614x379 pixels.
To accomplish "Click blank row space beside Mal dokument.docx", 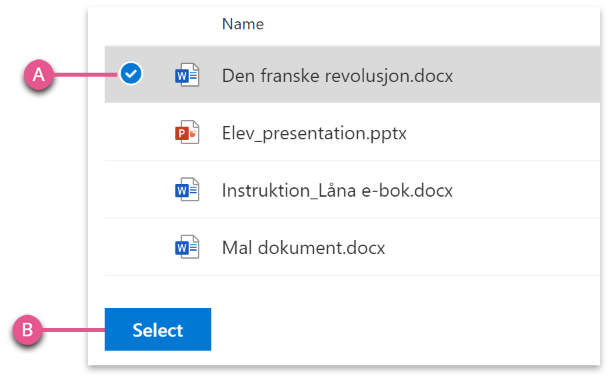I will [493, 247].
